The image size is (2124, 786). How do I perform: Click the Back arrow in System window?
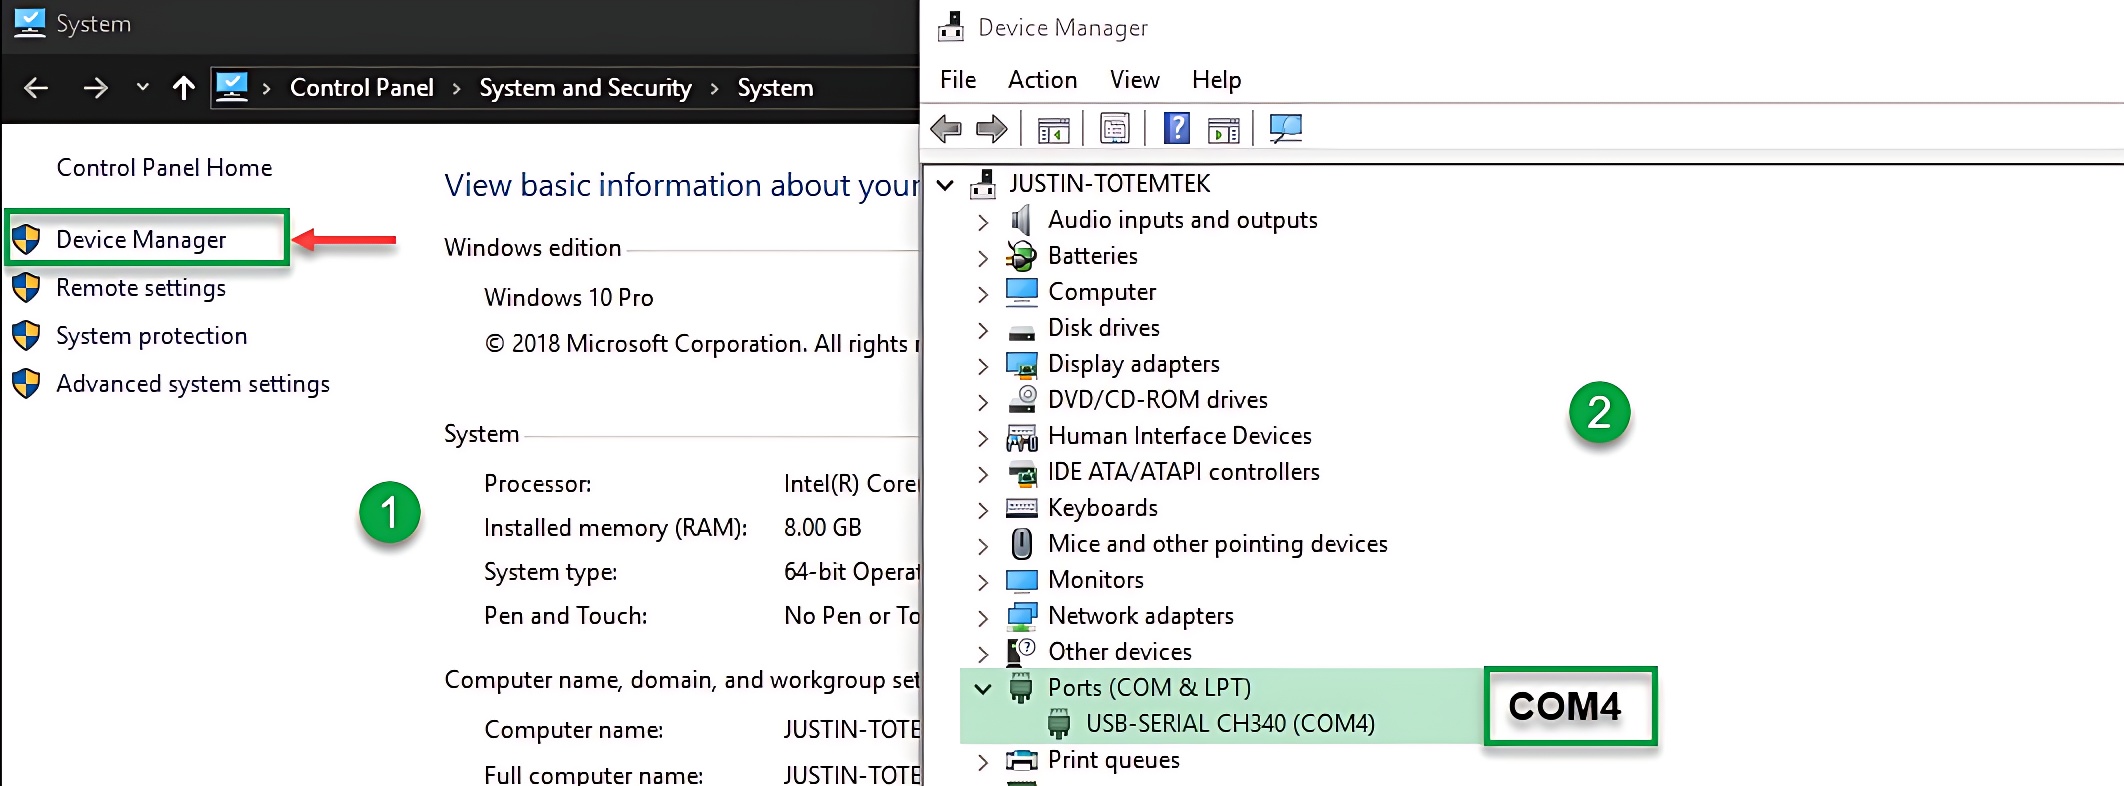coord(36,88)
